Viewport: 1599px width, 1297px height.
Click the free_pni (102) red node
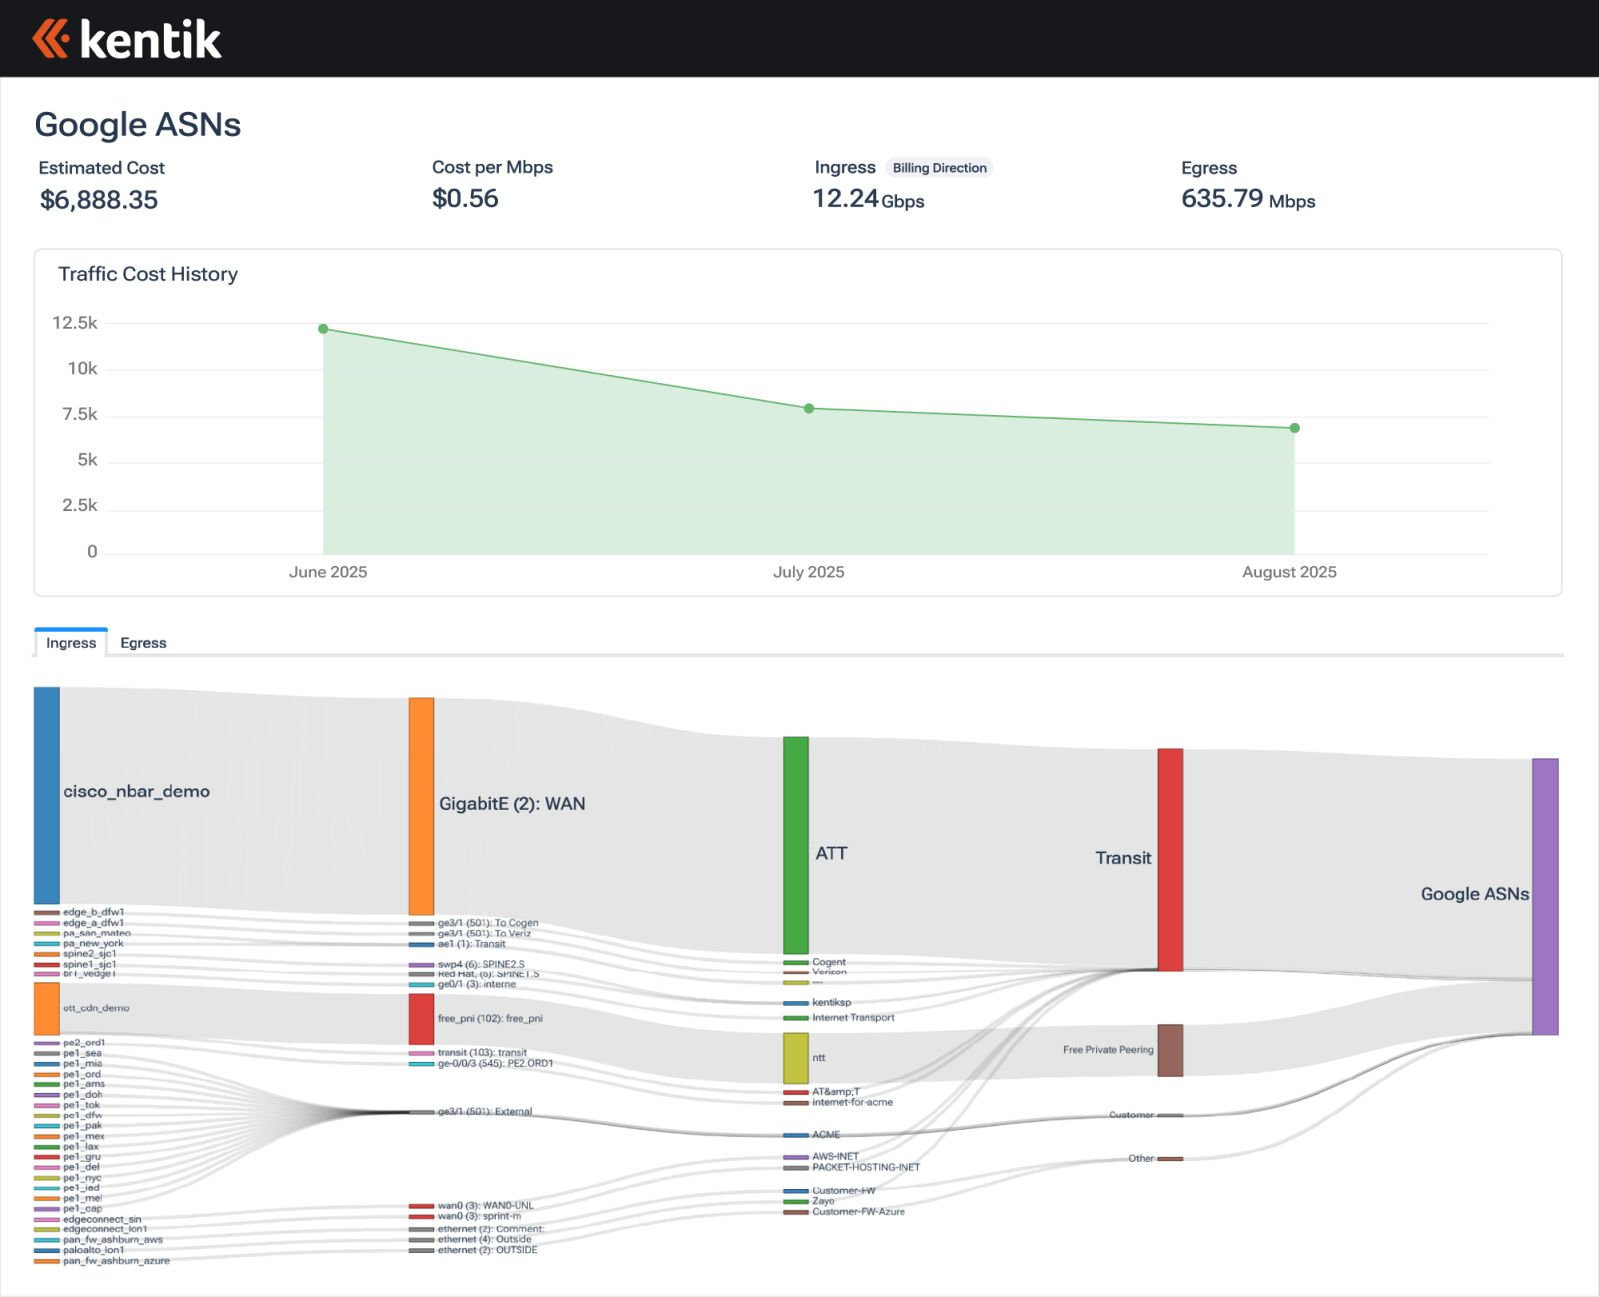(x=421, y=1019)
